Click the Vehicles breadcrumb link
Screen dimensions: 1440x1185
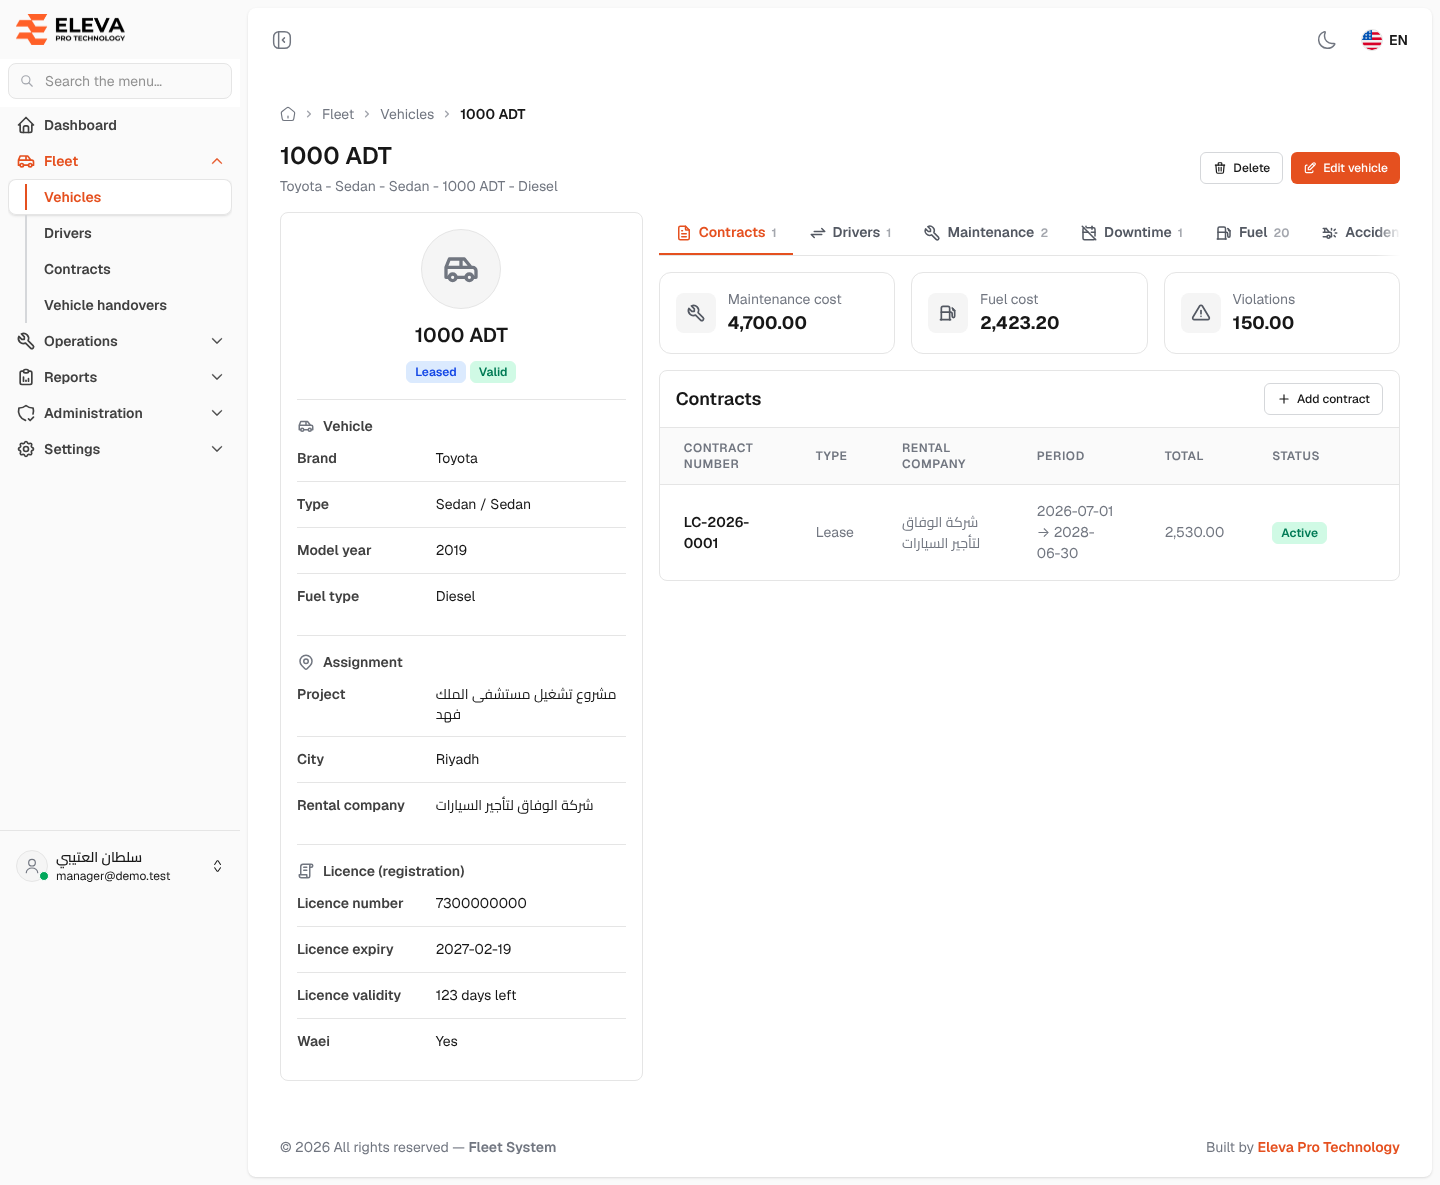tap(407, 114)
